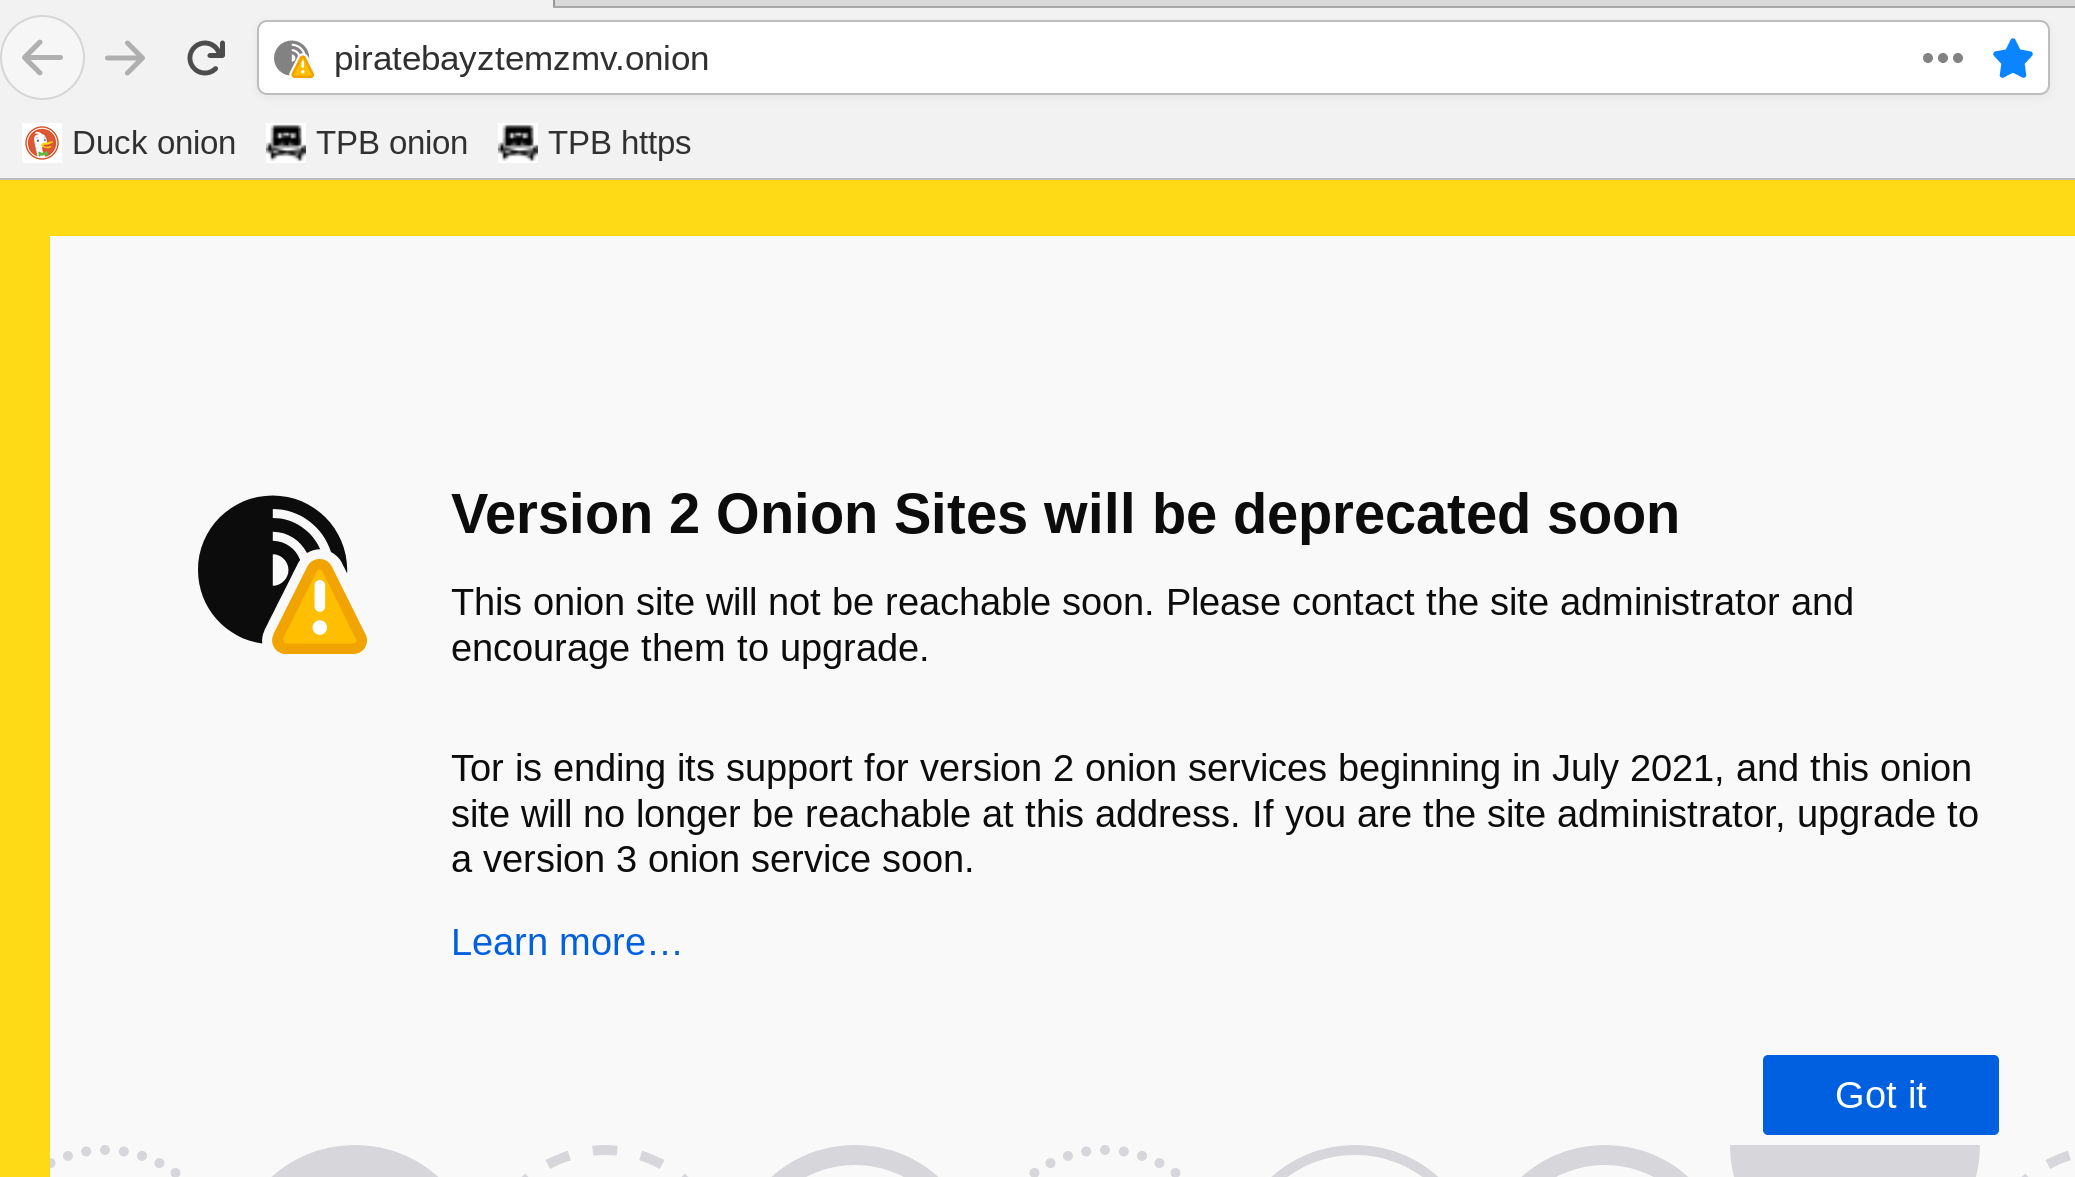Go back to the previous page
Image resolution: width=2075 pixels, height=1177 pixels.
pos(43,58)
